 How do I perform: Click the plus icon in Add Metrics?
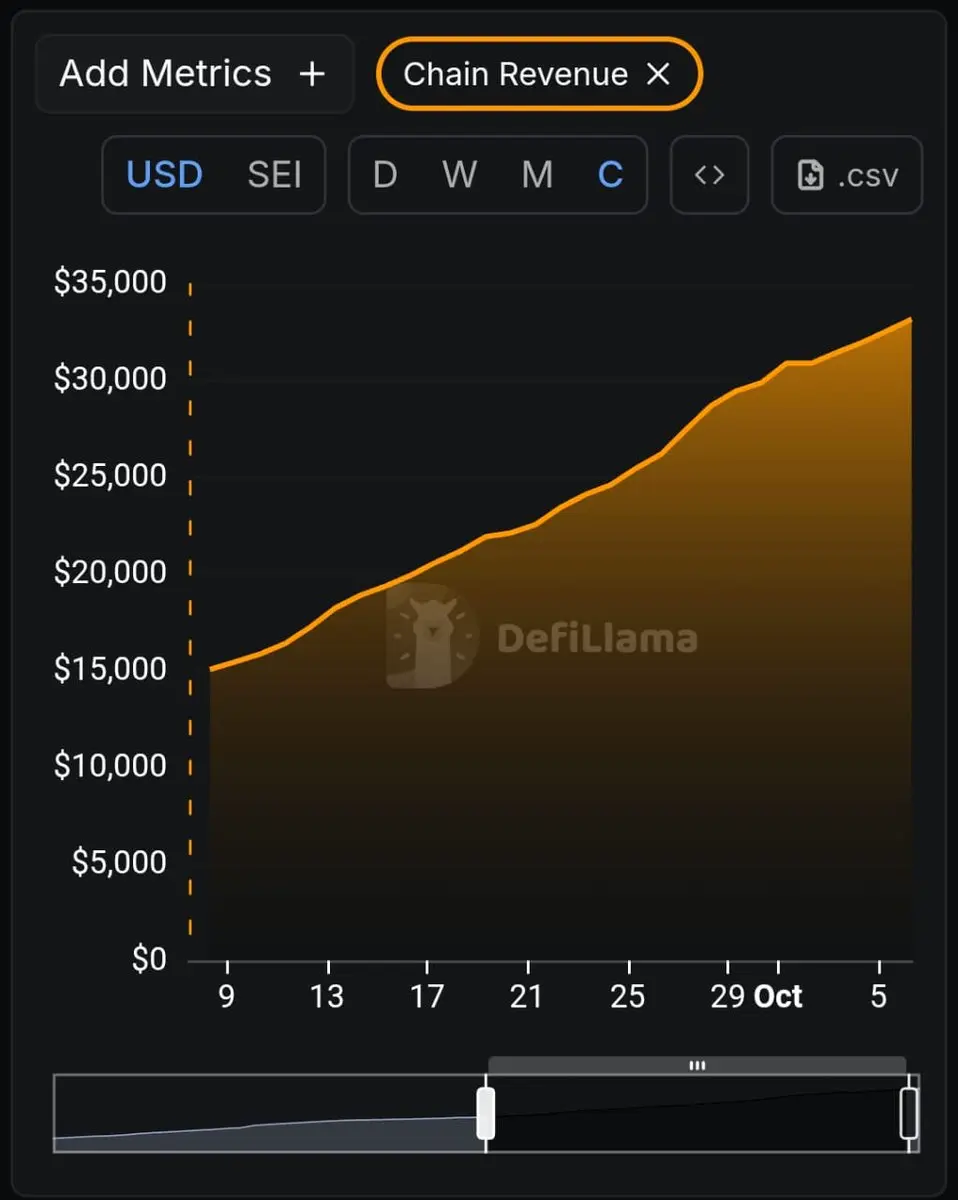tap(313, 74)
